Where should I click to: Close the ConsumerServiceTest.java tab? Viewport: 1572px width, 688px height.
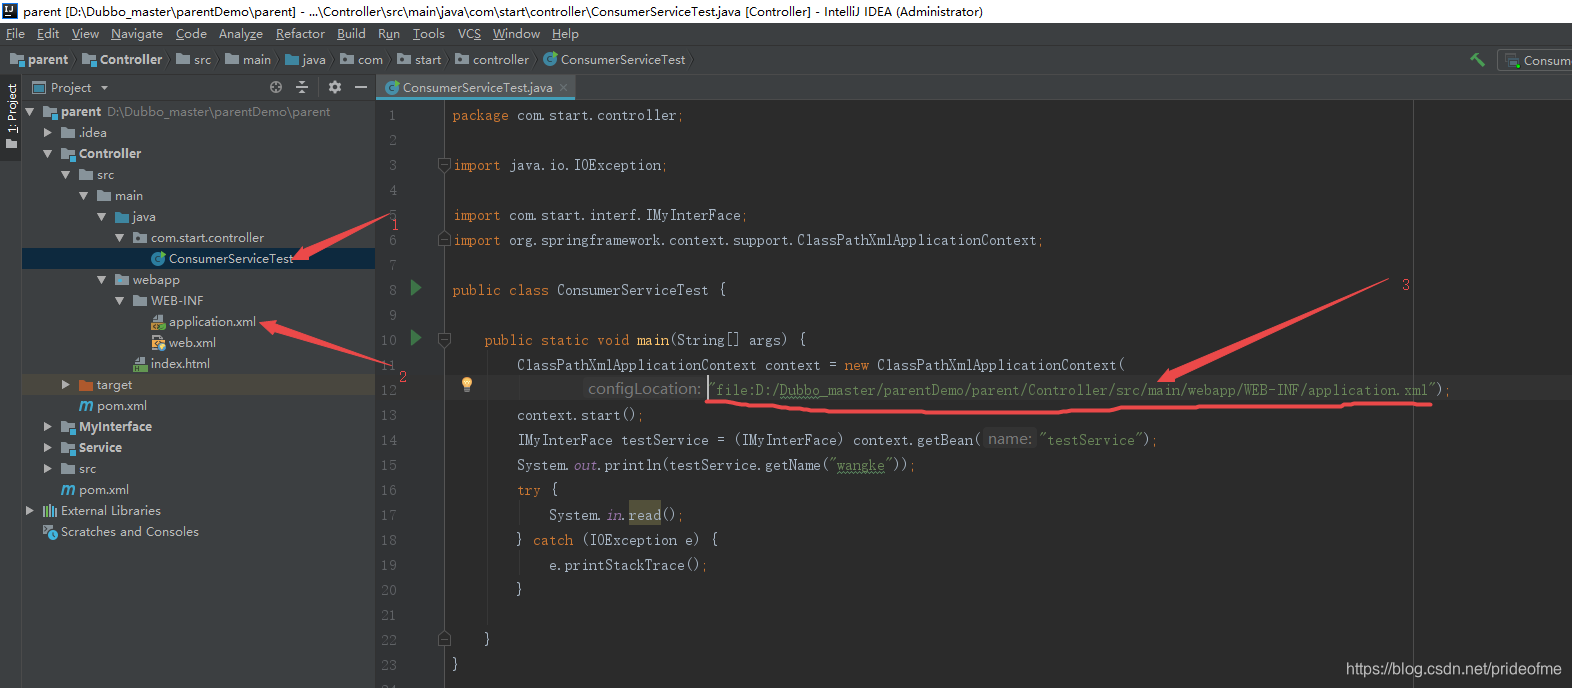click(563, 87)
